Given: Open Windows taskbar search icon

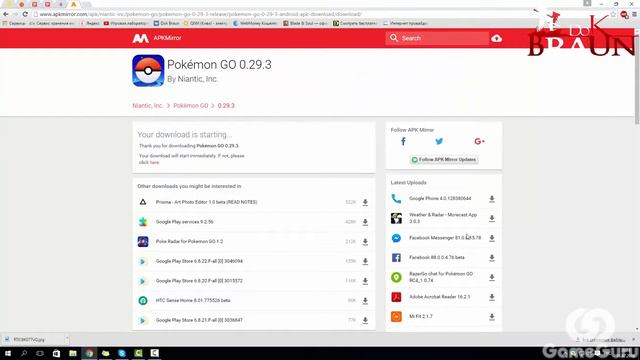Looking at the screenshot, I should (24, 353).
